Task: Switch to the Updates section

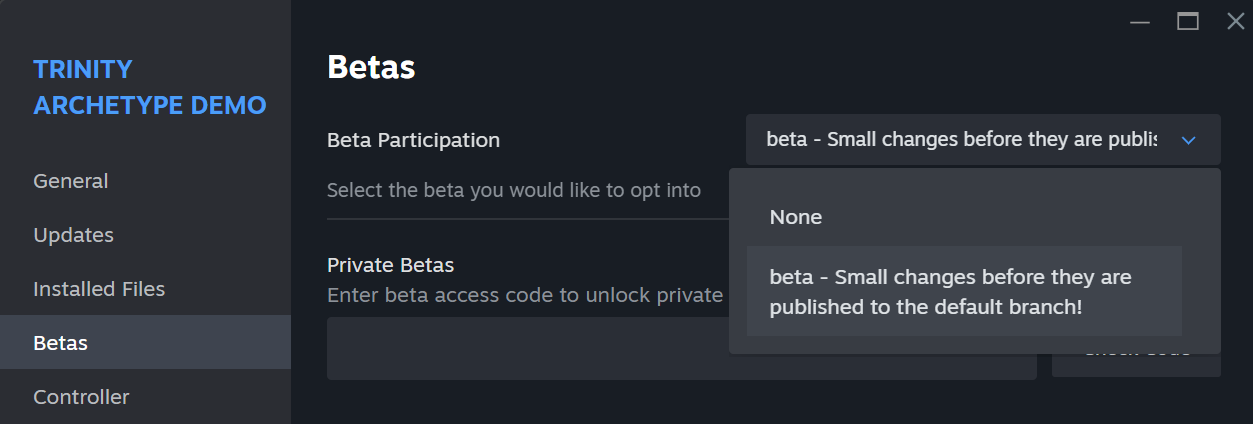Action: point(73,235)
